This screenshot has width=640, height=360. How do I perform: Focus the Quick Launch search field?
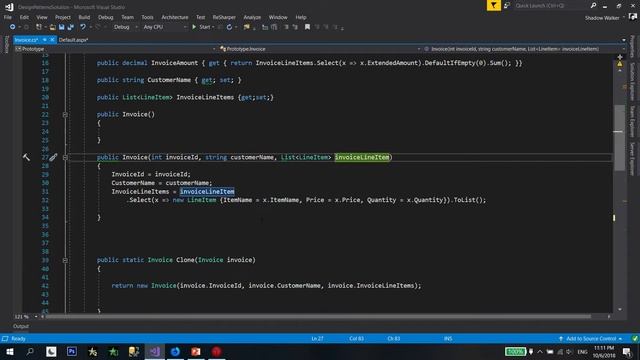pyautogui.click(x=551, y=6)
